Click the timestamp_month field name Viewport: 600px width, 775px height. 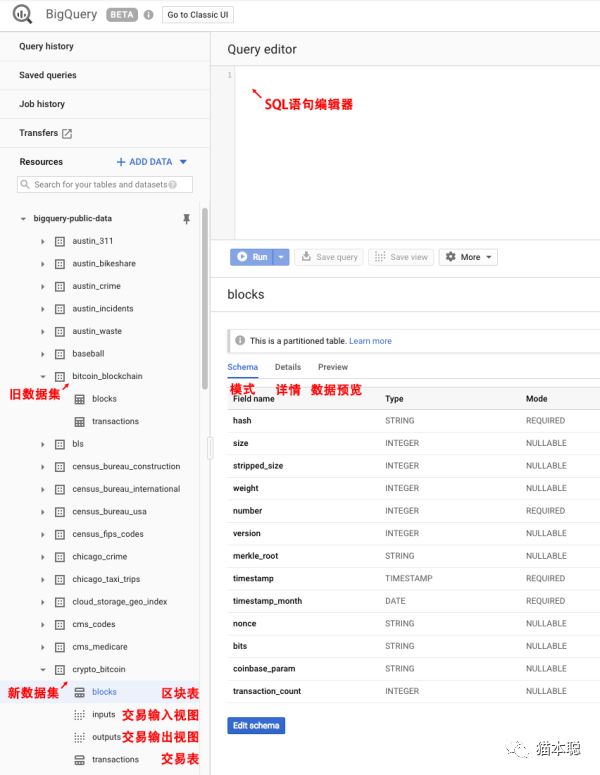[x=267, y=601]
